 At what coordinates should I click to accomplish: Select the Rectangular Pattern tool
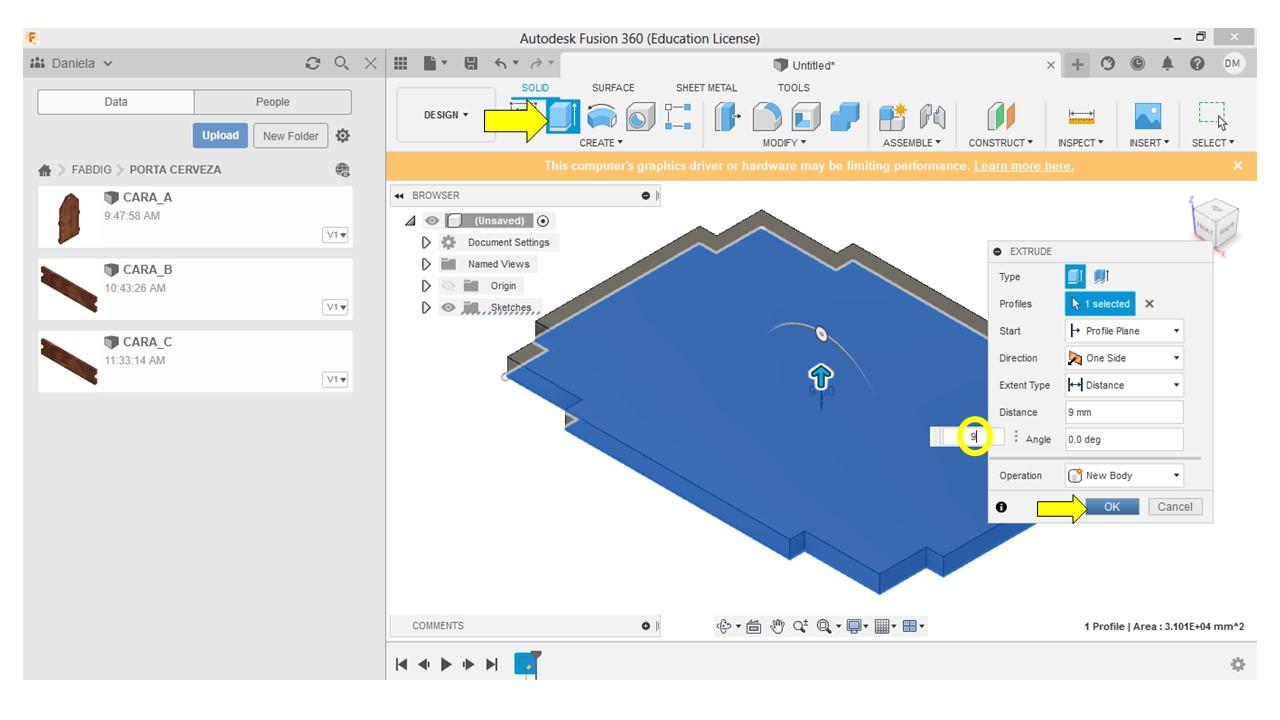(678, 117)
